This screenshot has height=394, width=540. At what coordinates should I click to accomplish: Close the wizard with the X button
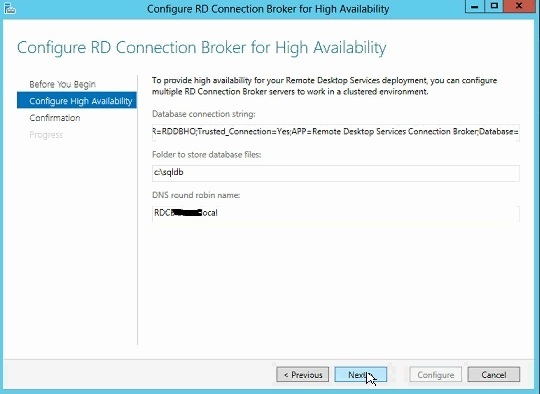pos(519,6)
